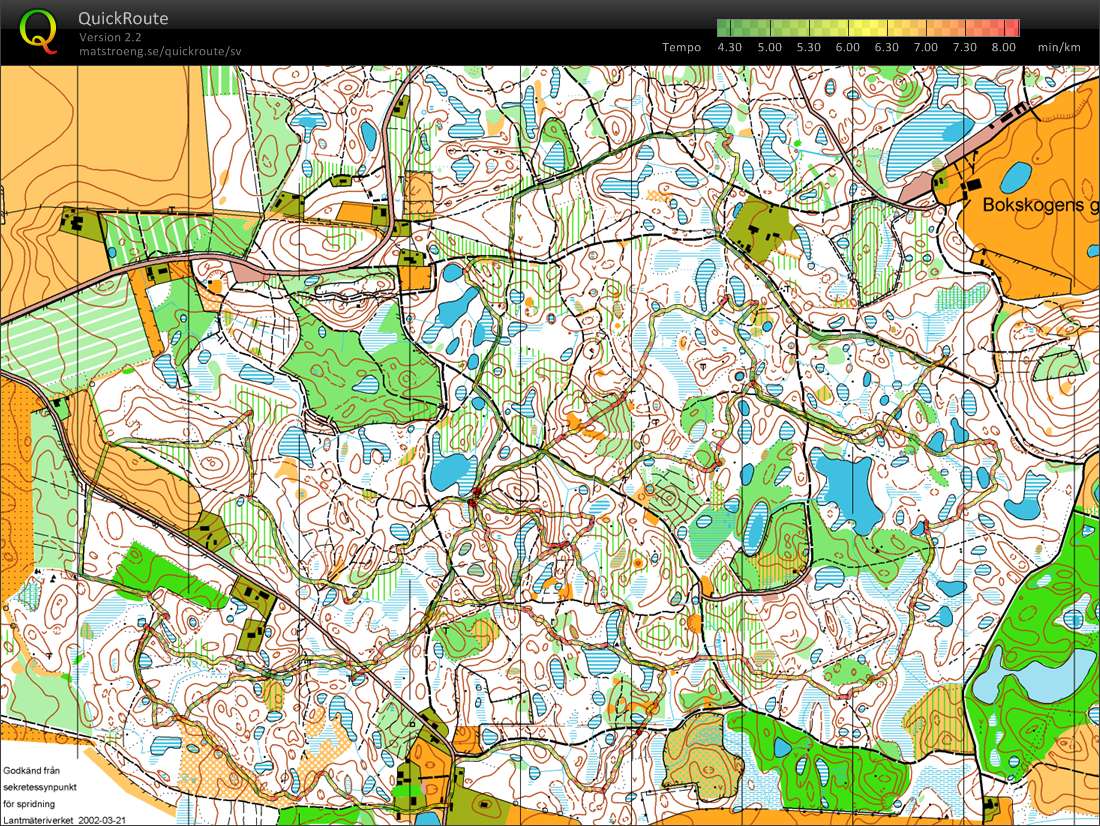Open the matstroeng.se/quickroute/sv link
The width and height of the screenshot is (1100, 826).
point(160,51)
